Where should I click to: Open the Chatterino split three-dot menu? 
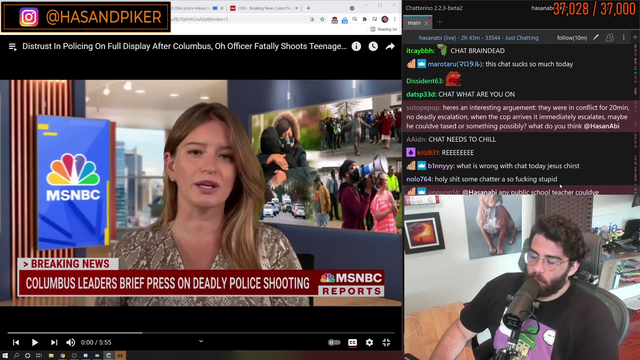[x=623, y=38]
